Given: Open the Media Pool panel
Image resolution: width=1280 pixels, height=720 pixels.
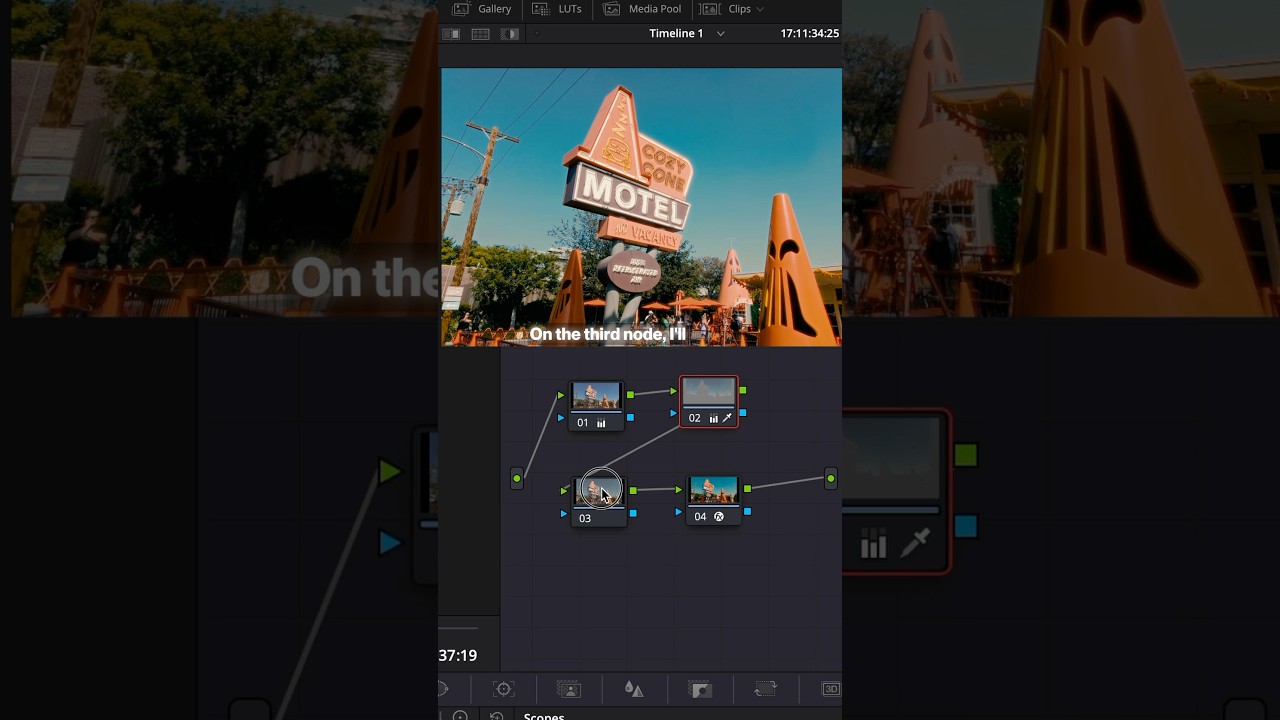Looking at the screenshot, I should point(643,9).
